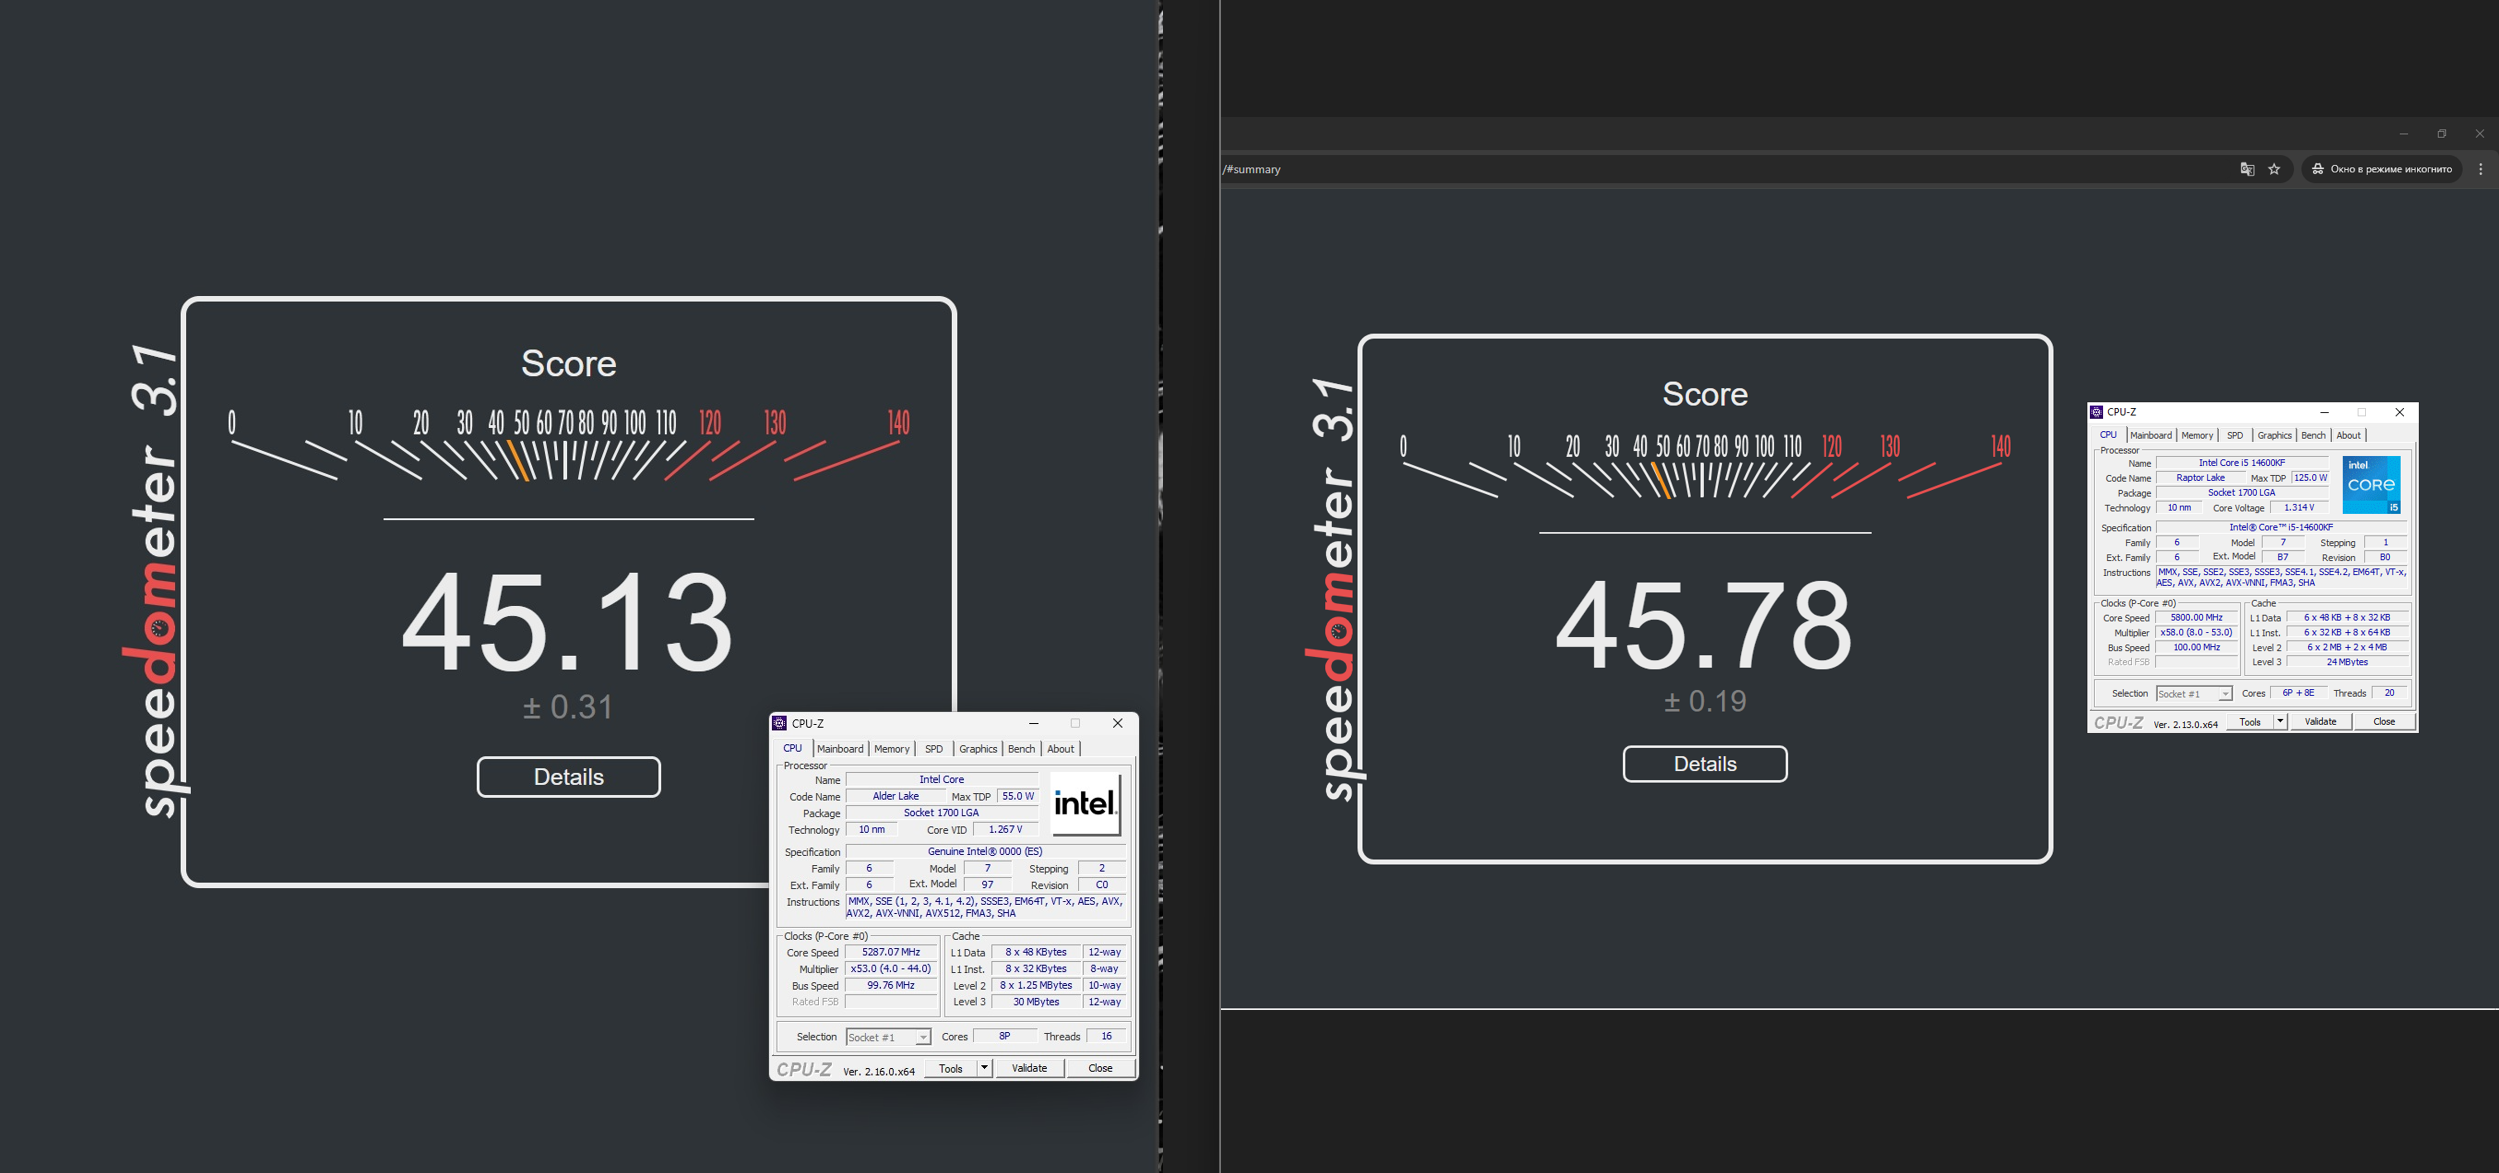Click the Intel Core i5 badge in Raptor Lake CPU-Z
Image resolution: width=2499 pixels, height=1173 pixels.
[x=2371, y=485]
